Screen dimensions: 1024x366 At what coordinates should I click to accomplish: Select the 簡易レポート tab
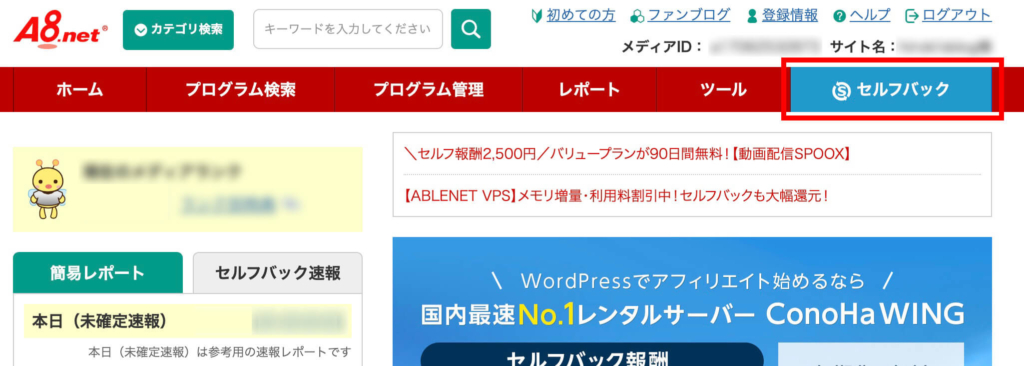tap(98, 273)
